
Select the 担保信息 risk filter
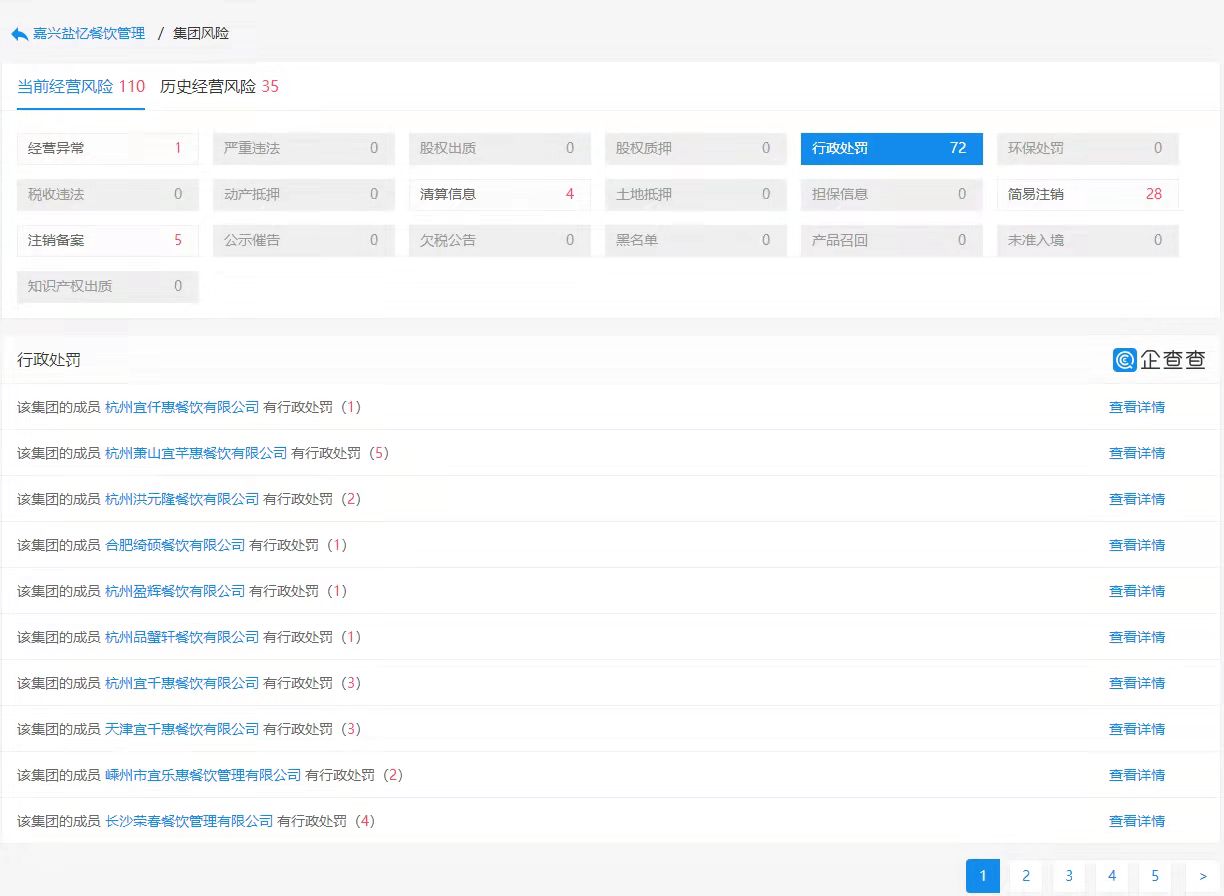pyautogui.click(x=892, y=195)
